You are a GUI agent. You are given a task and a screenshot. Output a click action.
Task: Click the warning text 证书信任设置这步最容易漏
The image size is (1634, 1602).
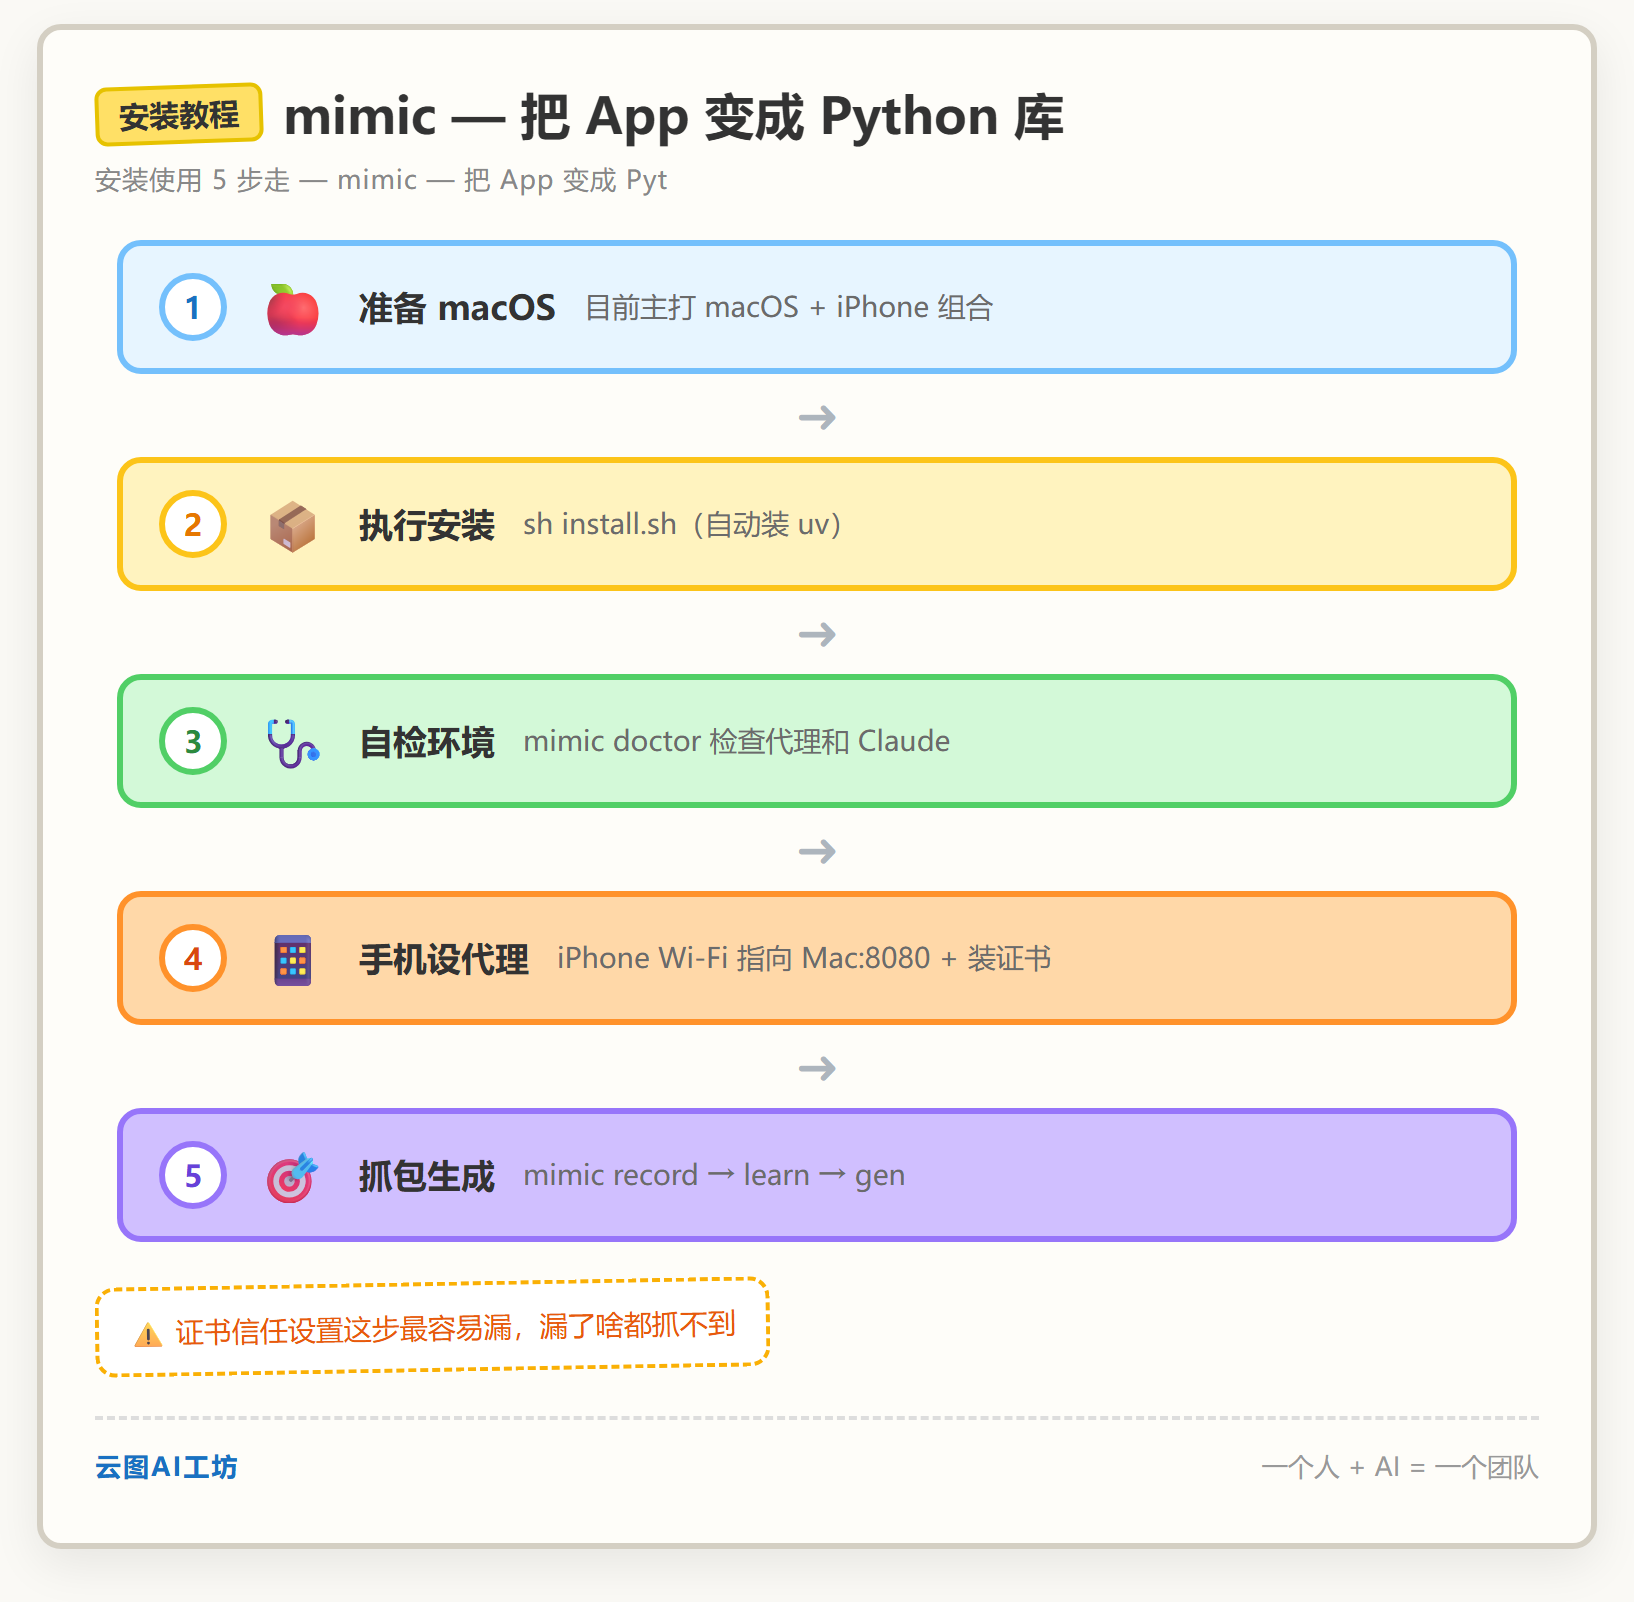click(344, 1330)
